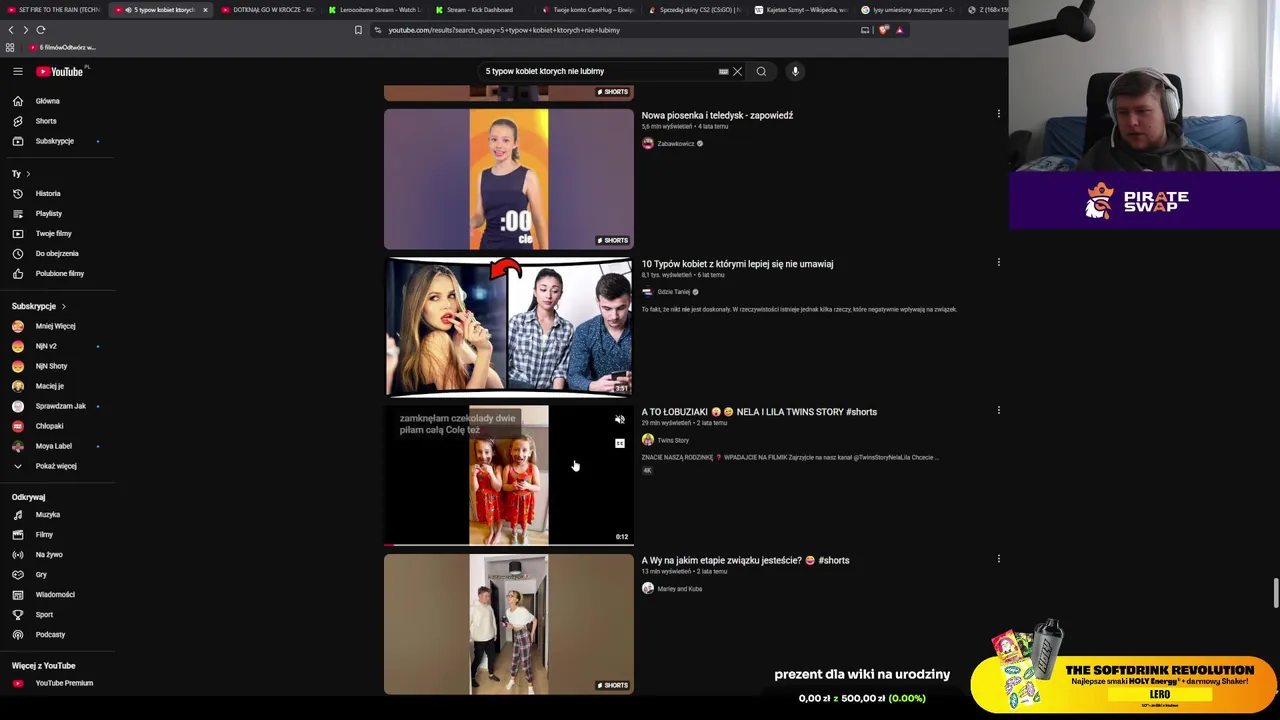Open Nowa piosenka i teledysk video title
This screenshot has width=1280, height=720.
[717, 115]
